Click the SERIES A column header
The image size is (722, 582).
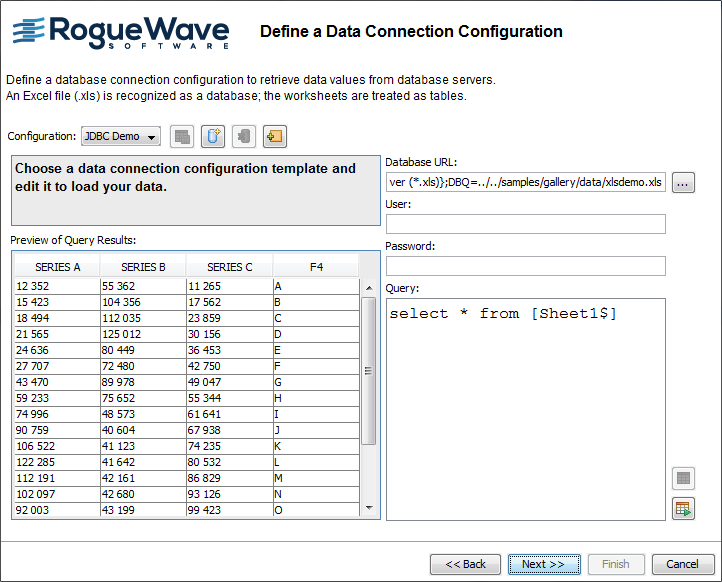coord(57,267)
